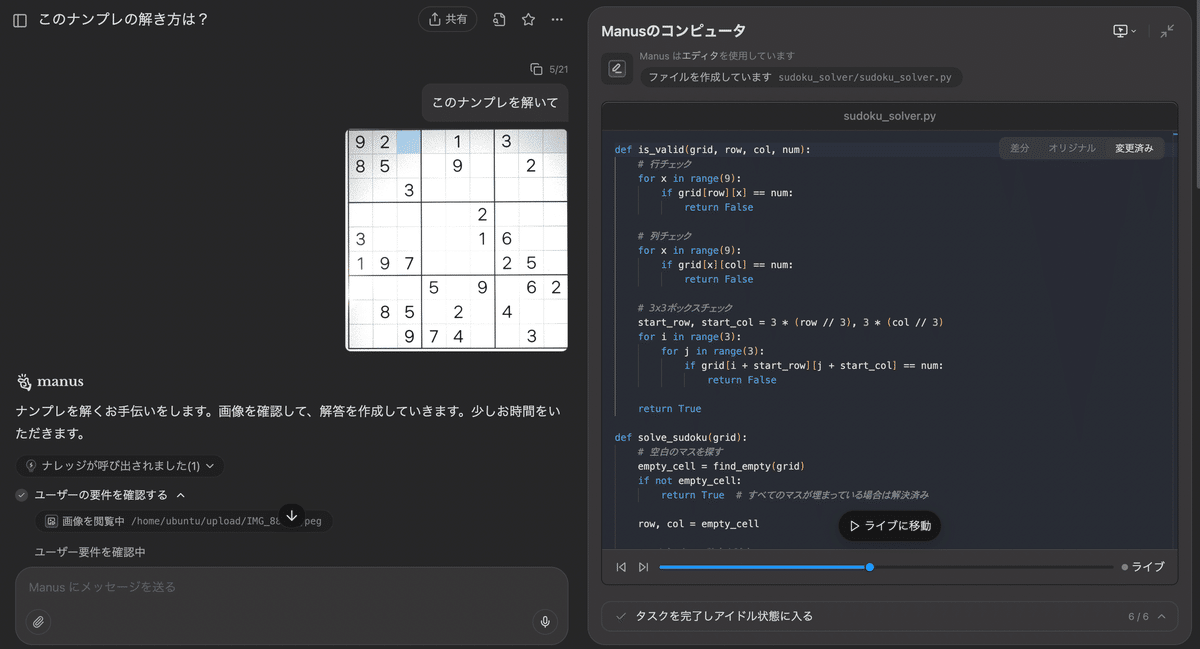Click the file search icon in the top bar
Viewport: 1200px width, 649px height.
(x=499, y=19)
